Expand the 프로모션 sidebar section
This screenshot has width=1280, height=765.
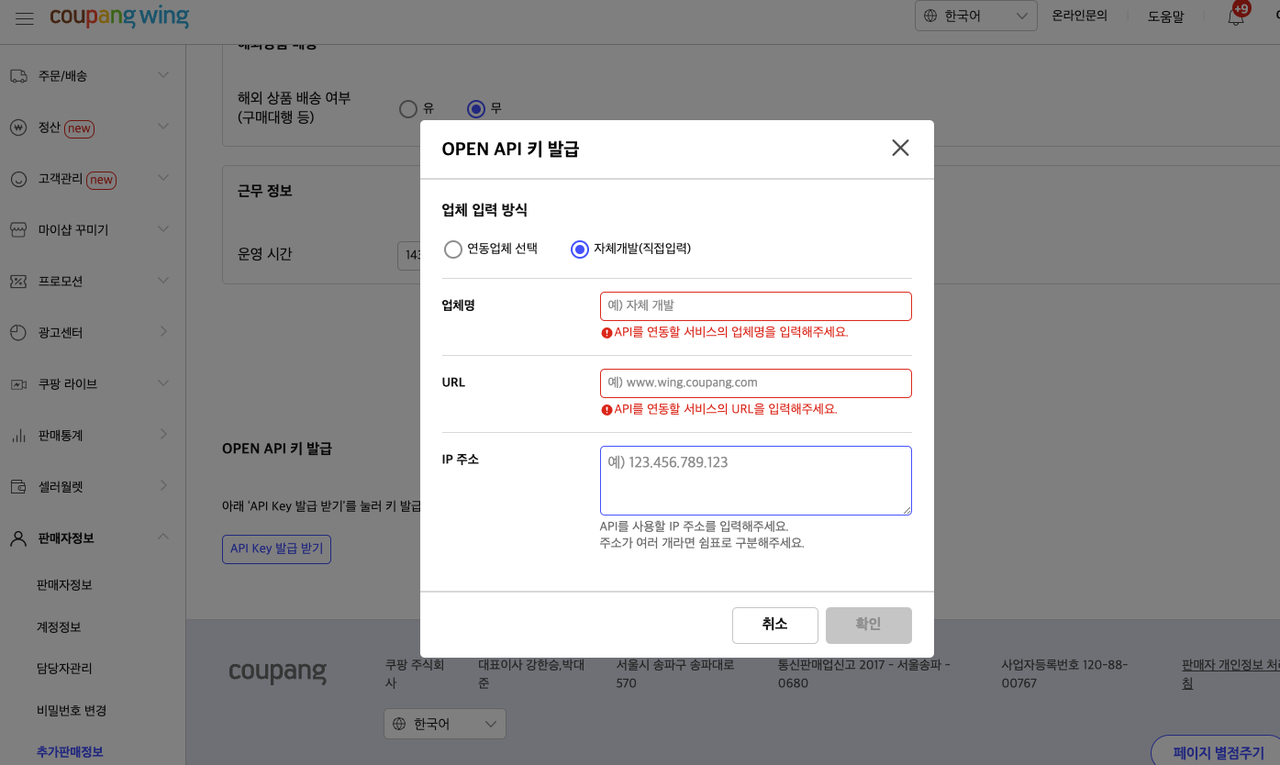point(163,281)
